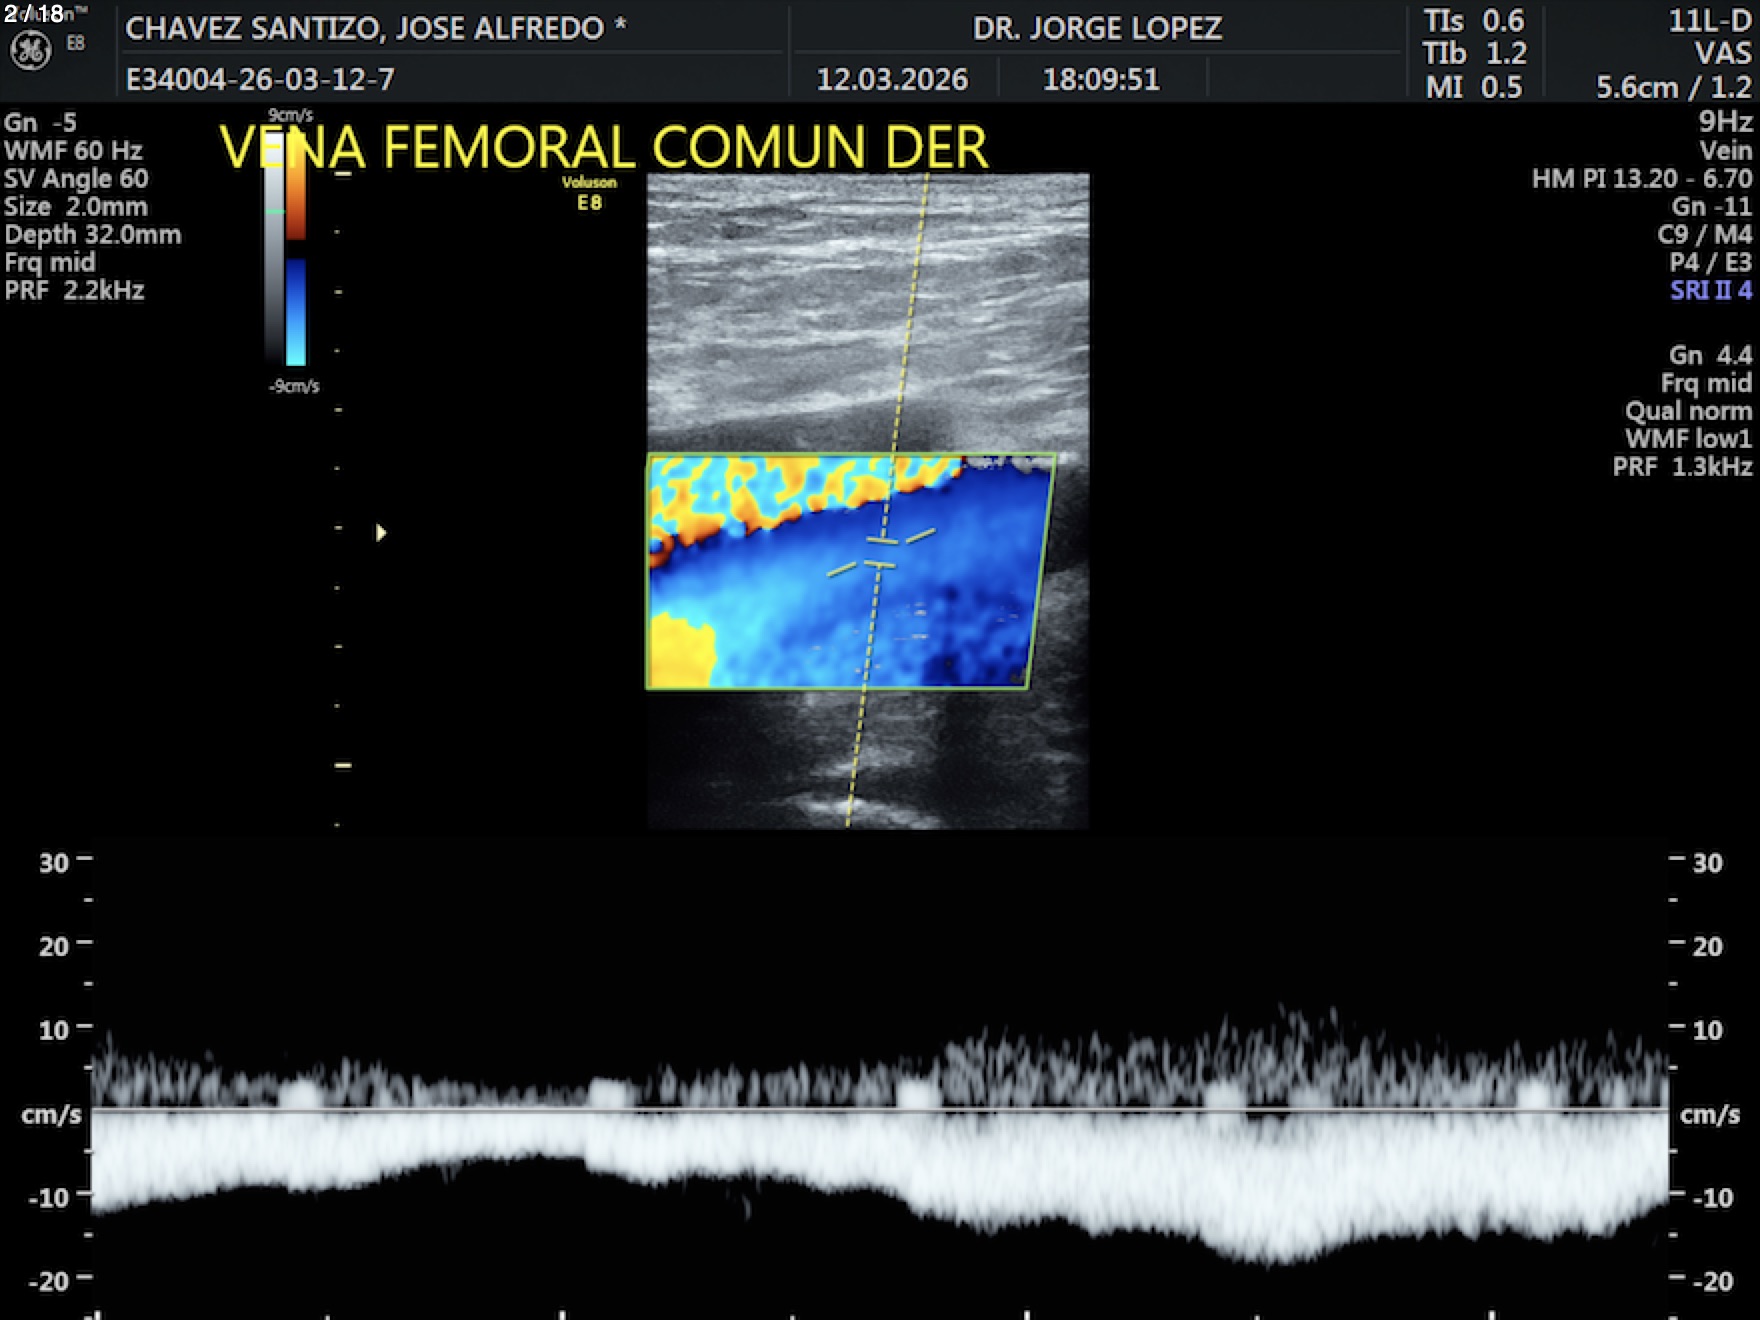Click the exam date 12.03.2026

892,79
